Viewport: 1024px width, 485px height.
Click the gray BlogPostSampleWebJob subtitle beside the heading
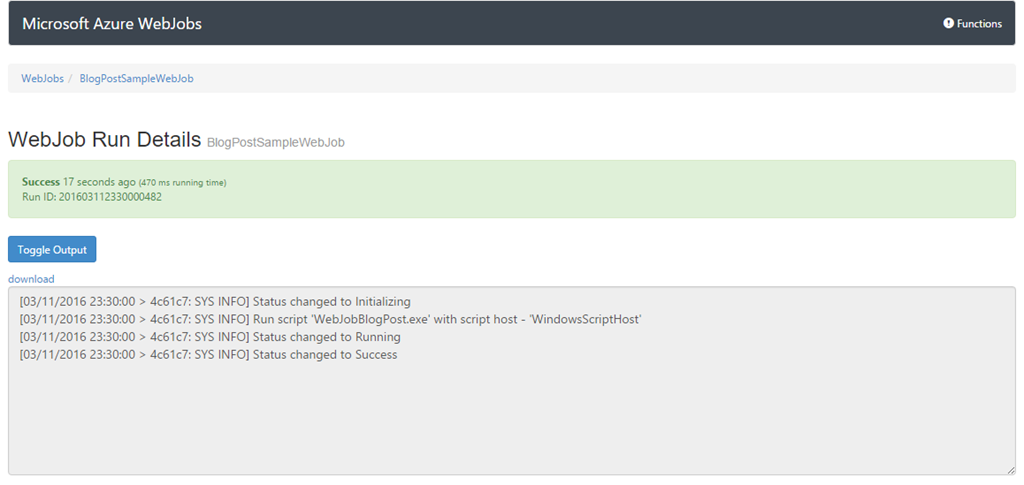276,142
